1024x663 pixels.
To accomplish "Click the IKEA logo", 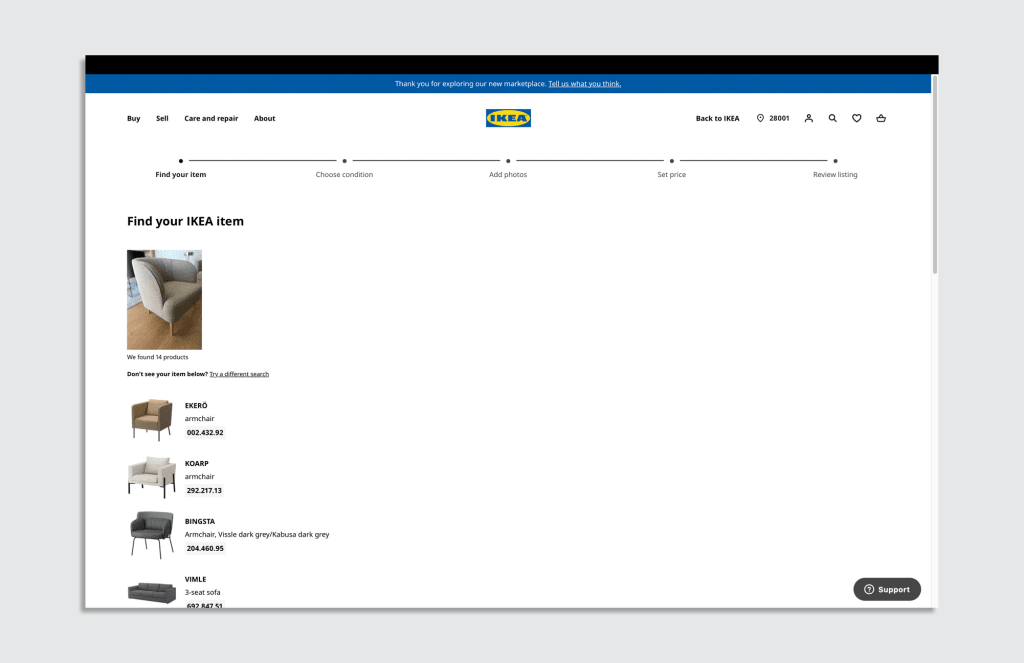I will coord(508,118).
